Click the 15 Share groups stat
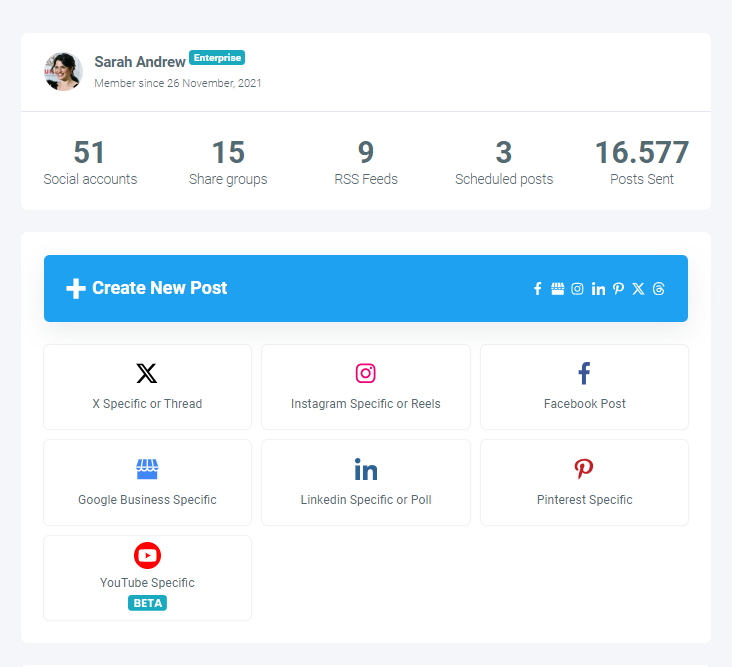Image resolution: width=732 pixels, height=667 pixels. 228,162
